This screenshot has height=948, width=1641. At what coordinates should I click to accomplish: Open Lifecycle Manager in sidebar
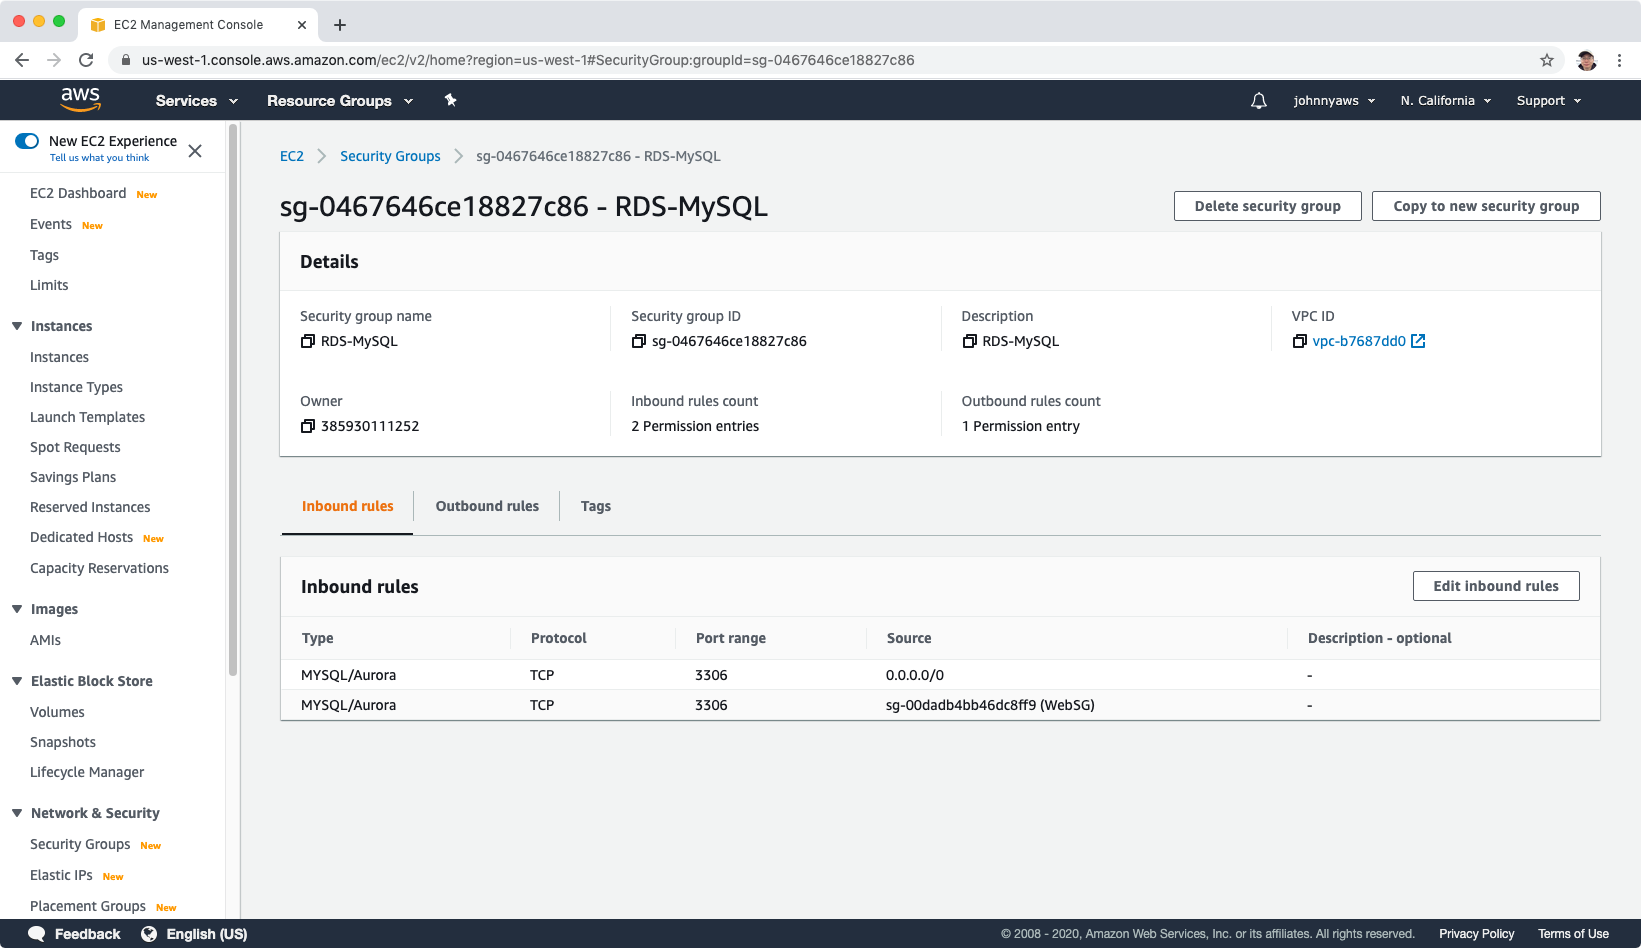click(87, 772)
